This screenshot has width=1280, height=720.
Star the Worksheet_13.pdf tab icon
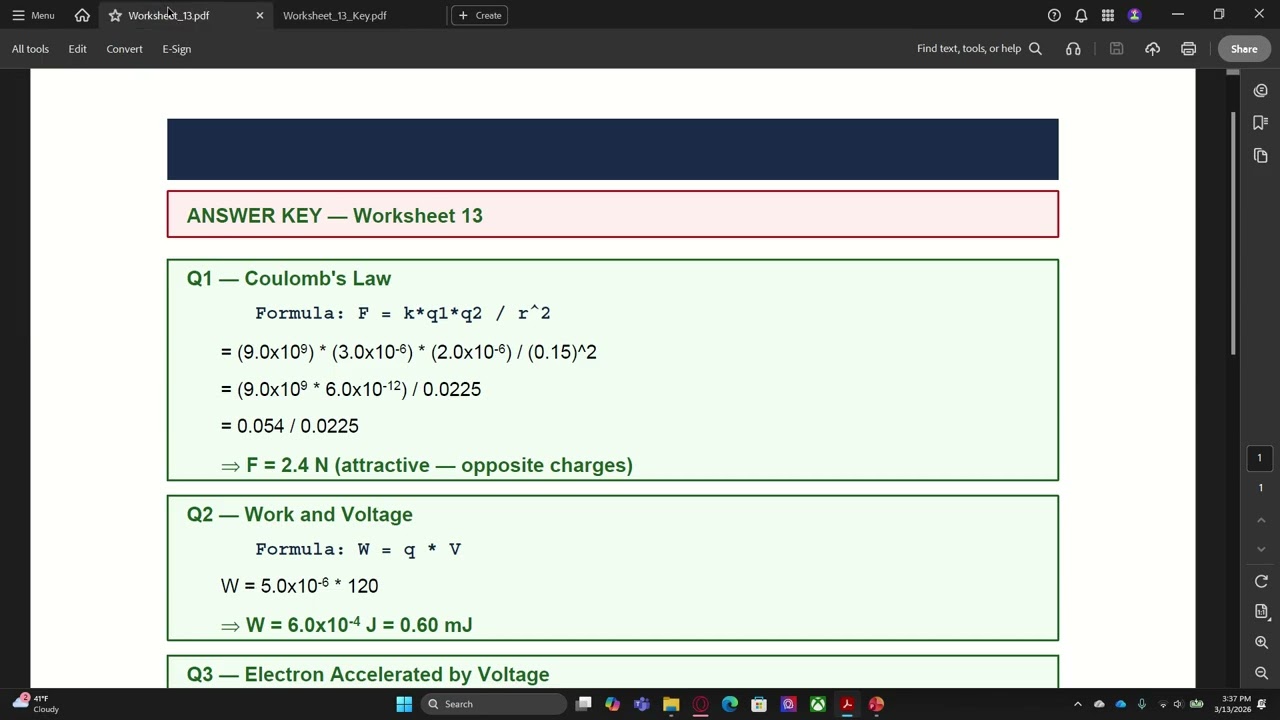(115, 15)
